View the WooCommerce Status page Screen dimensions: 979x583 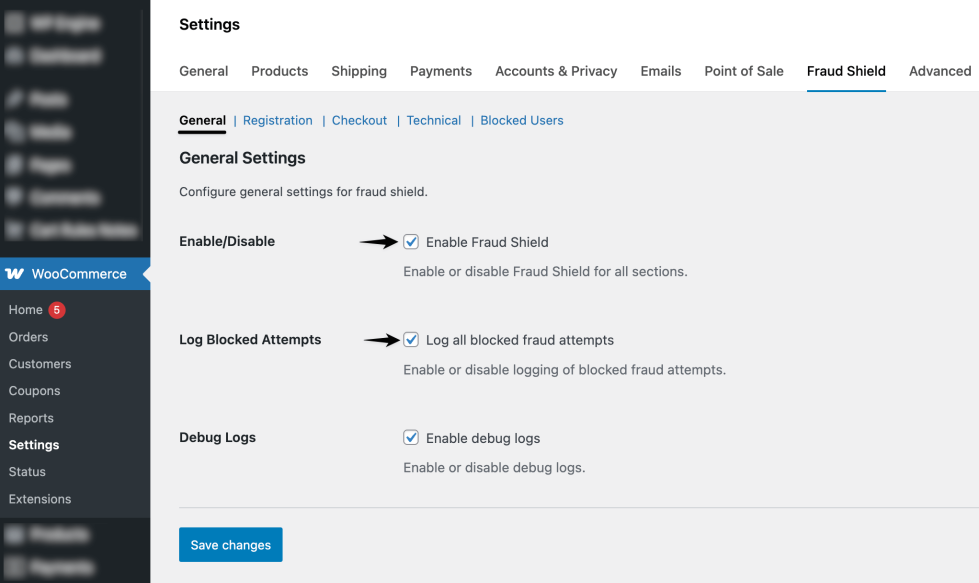(26, 471)
